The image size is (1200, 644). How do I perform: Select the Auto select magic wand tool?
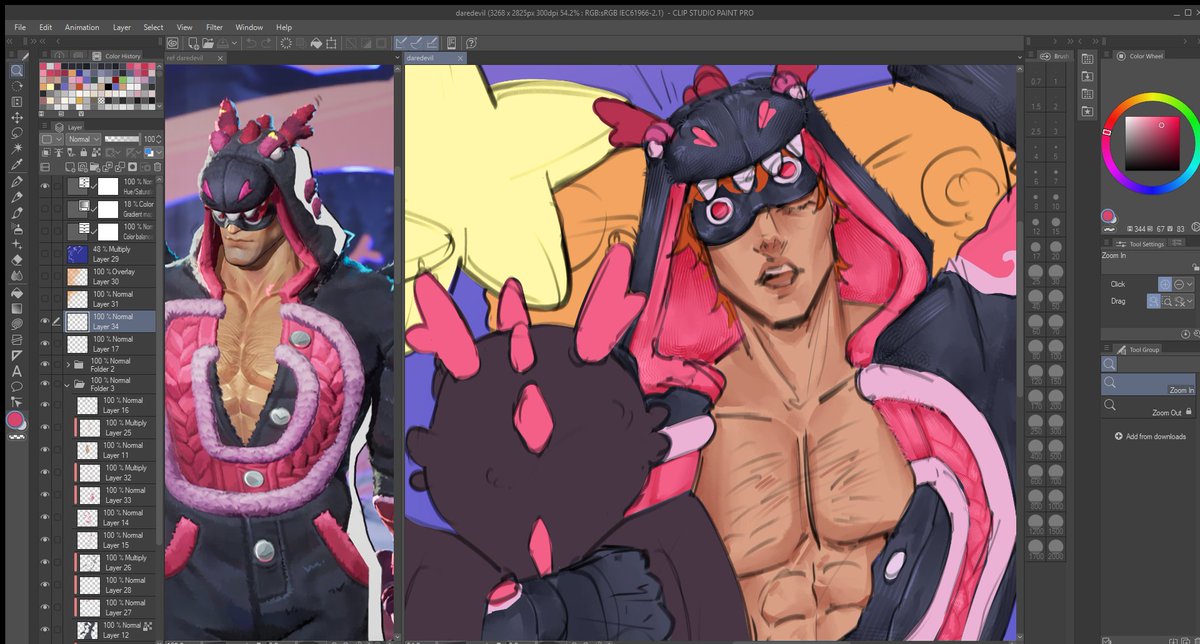point(17,148)
